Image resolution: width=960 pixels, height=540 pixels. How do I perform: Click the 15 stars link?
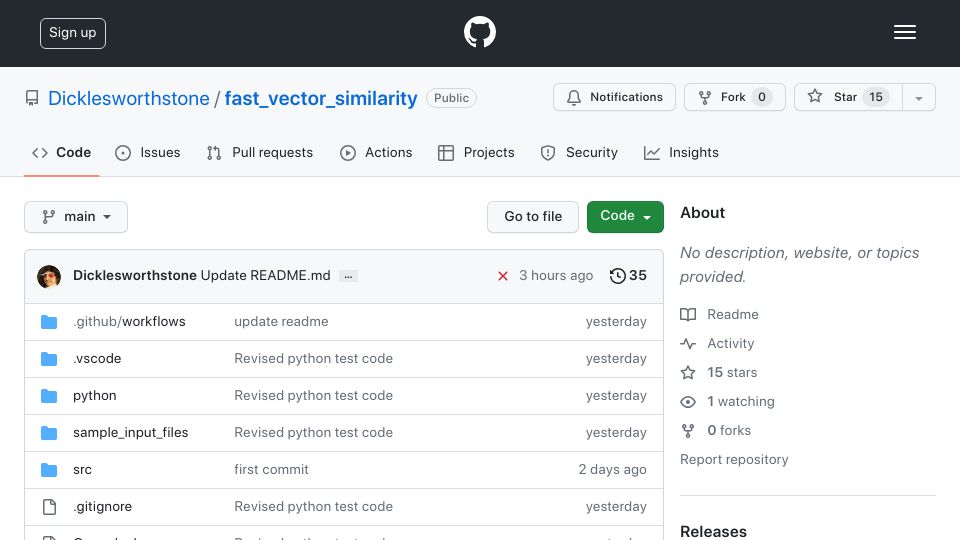pyautogui.click(x=732, y=372)
